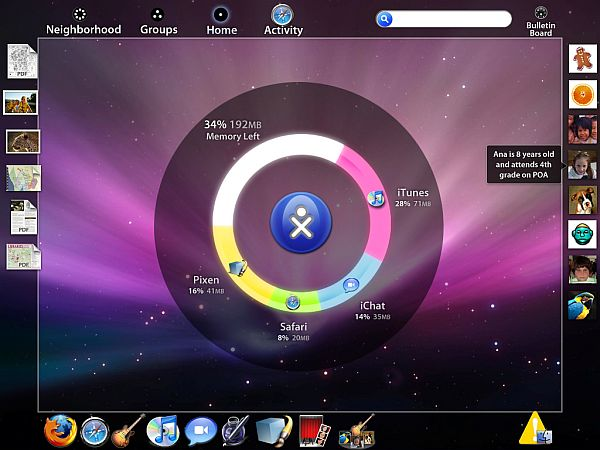Image resolution: width=600 pixels, height=450 pixels.
Task: Select the boy buddy photo below the alien
Action: coord(582,269)
